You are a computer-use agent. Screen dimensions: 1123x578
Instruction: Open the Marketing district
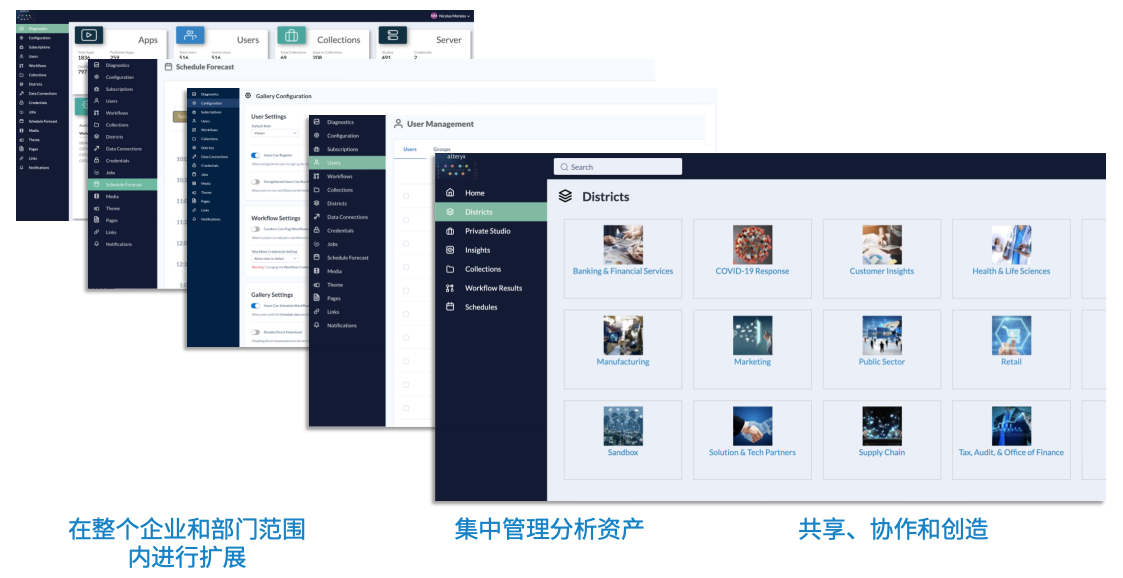(x=752, y=350)
